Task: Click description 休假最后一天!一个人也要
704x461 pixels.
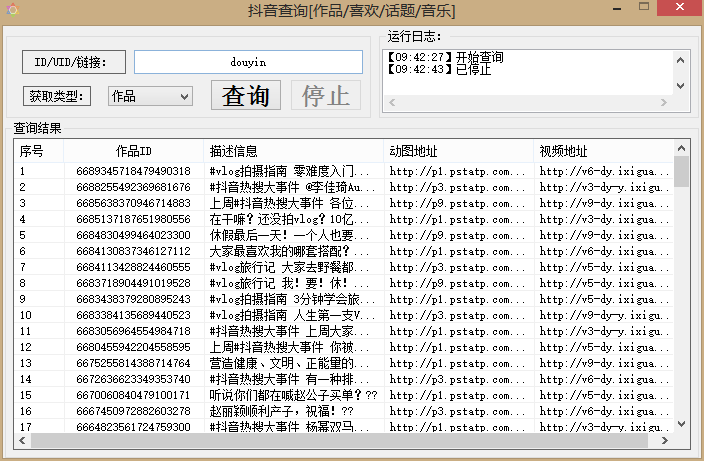Action: (289, 235)
